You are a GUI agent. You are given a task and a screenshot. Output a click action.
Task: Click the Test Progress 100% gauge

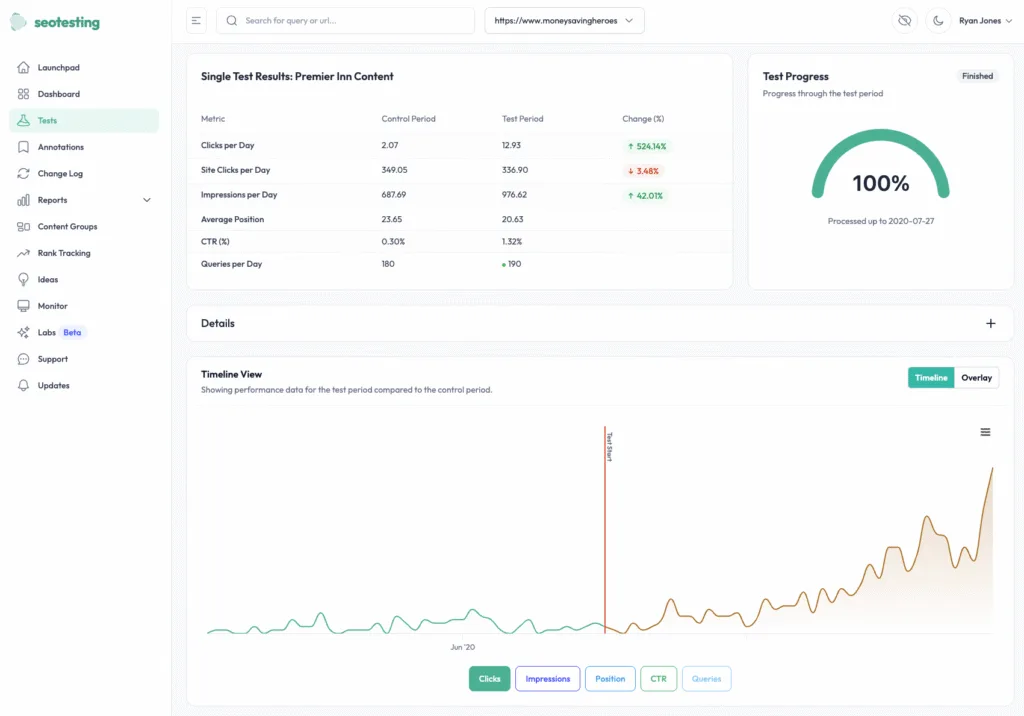[881, 182]
